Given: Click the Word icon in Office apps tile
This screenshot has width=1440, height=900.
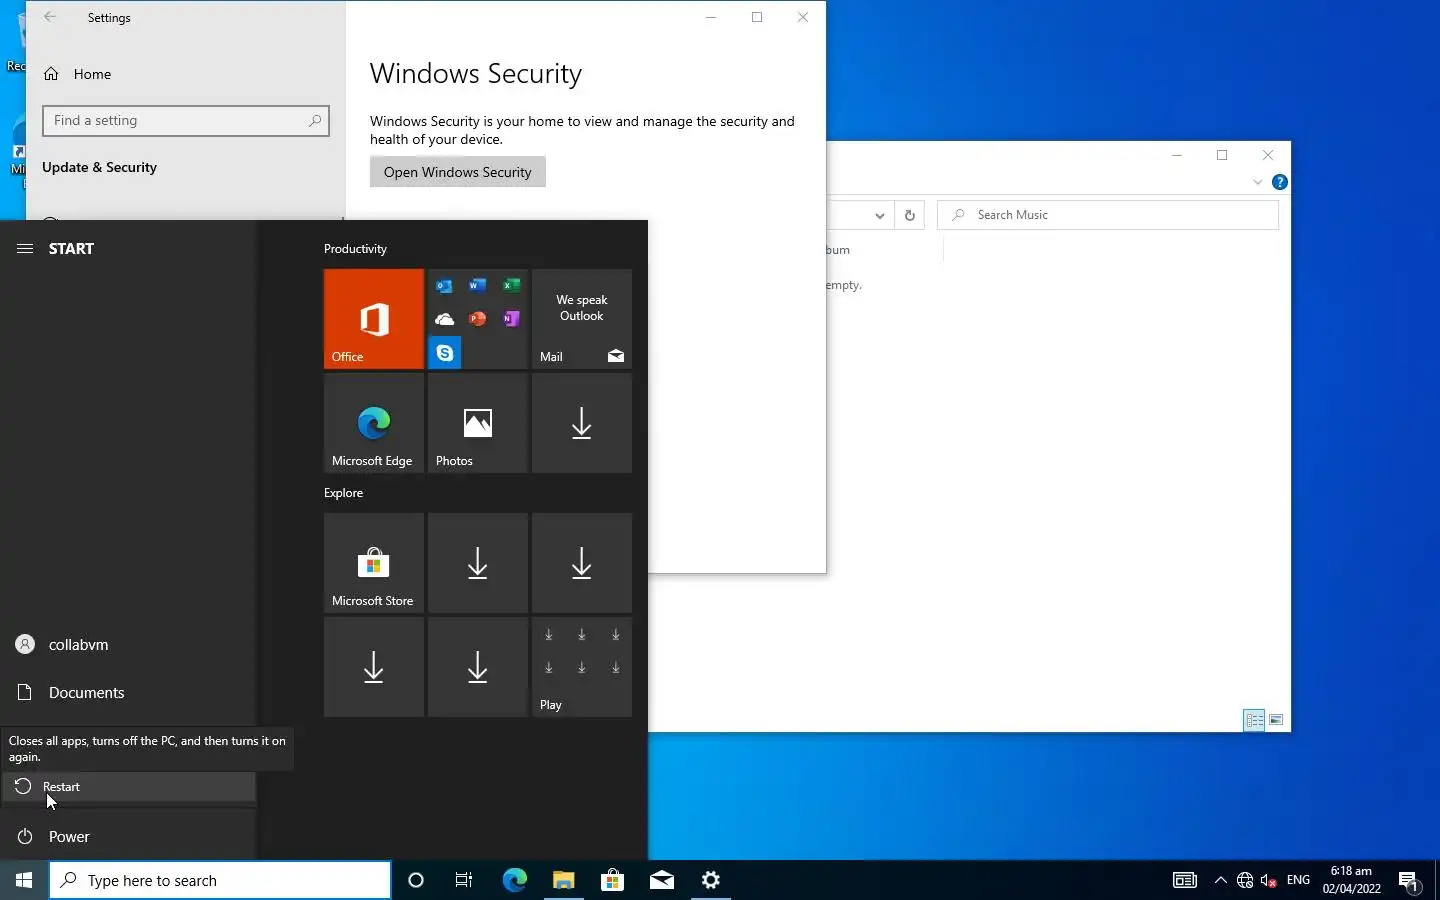Looking at the screenshot, I should (477, 286).
